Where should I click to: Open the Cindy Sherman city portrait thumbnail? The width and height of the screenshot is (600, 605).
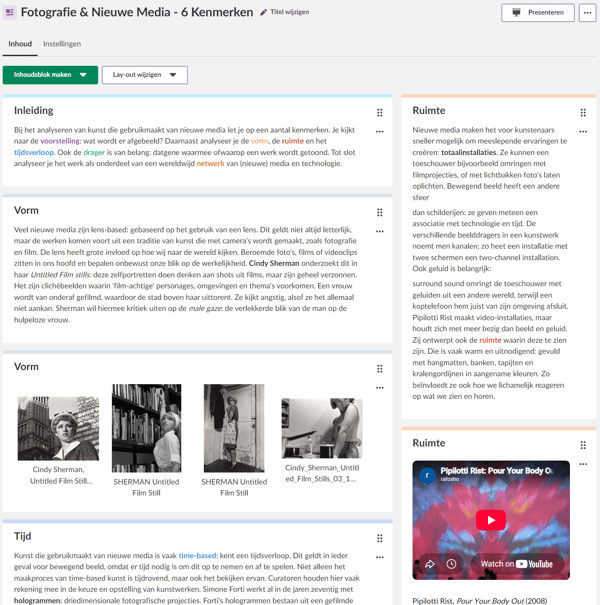58,428
